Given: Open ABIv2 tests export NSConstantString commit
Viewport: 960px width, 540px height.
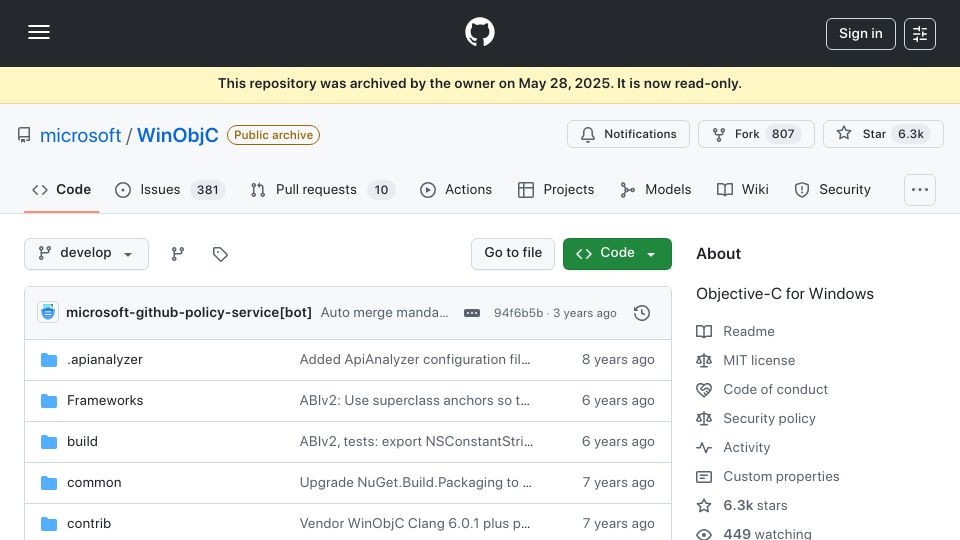Looking at the screenshot, I should (416, 441).
